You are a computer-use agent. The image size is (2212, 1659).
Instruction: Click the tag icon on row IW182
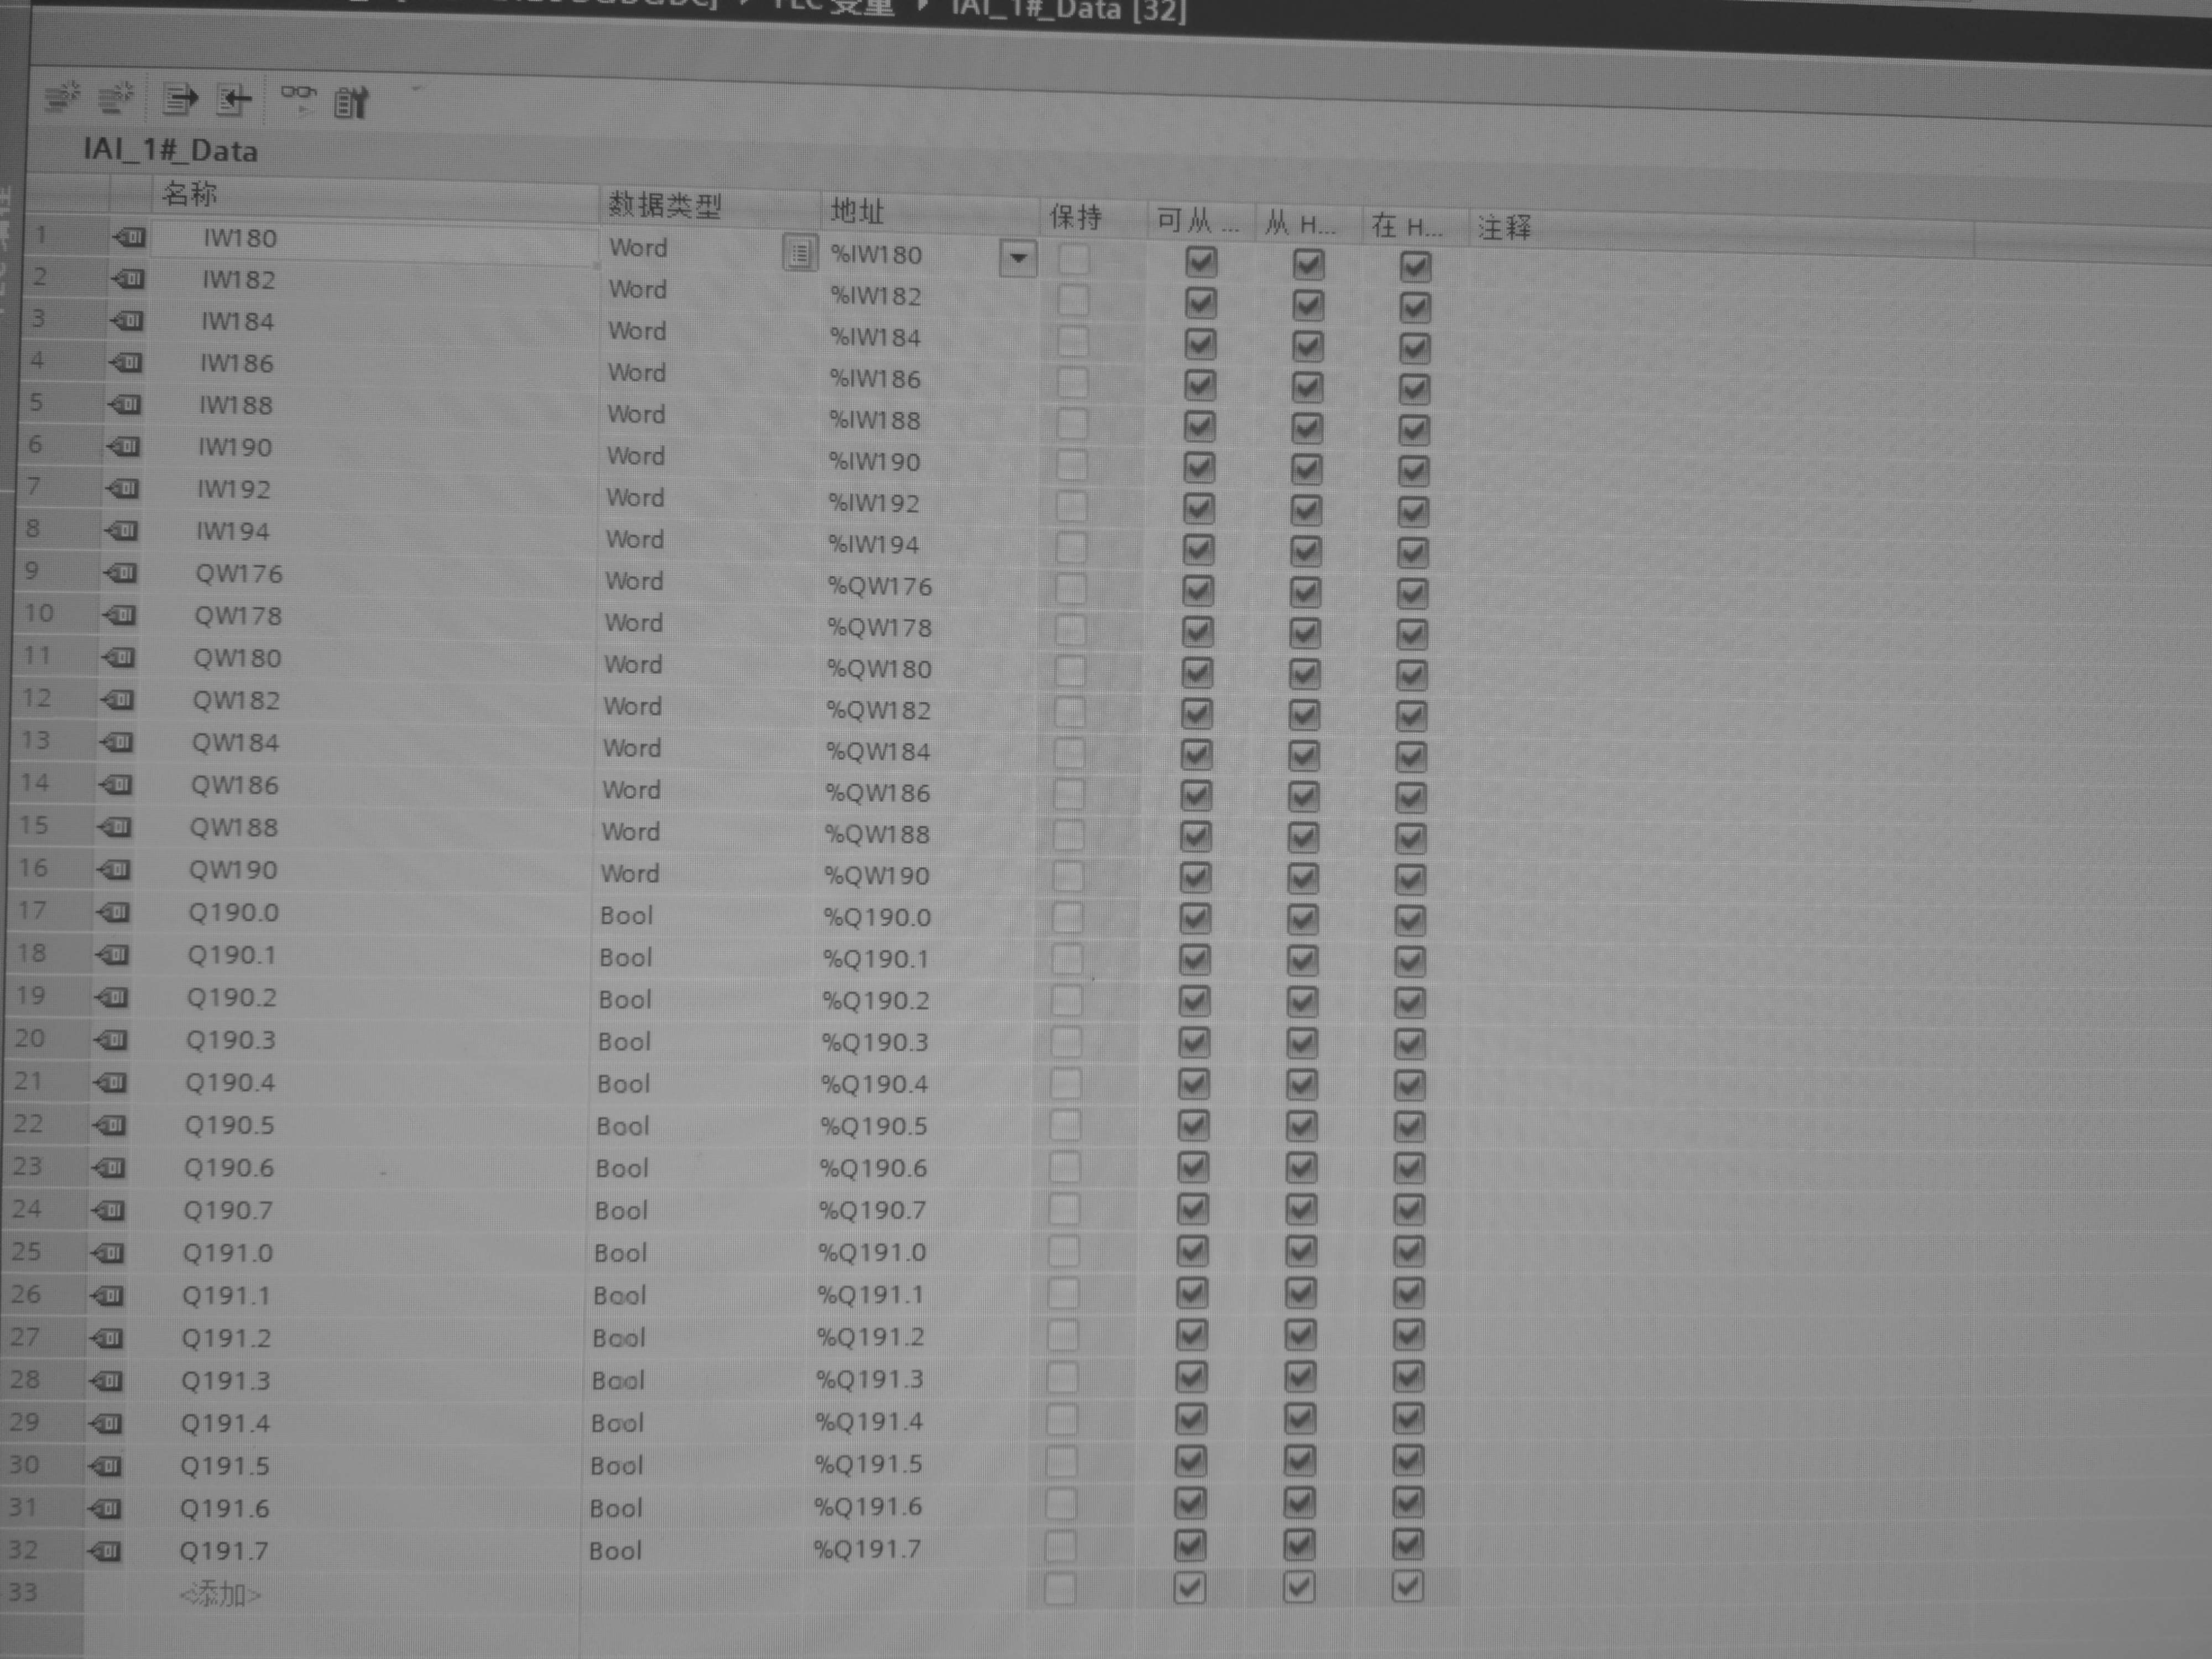pos(129,279)
